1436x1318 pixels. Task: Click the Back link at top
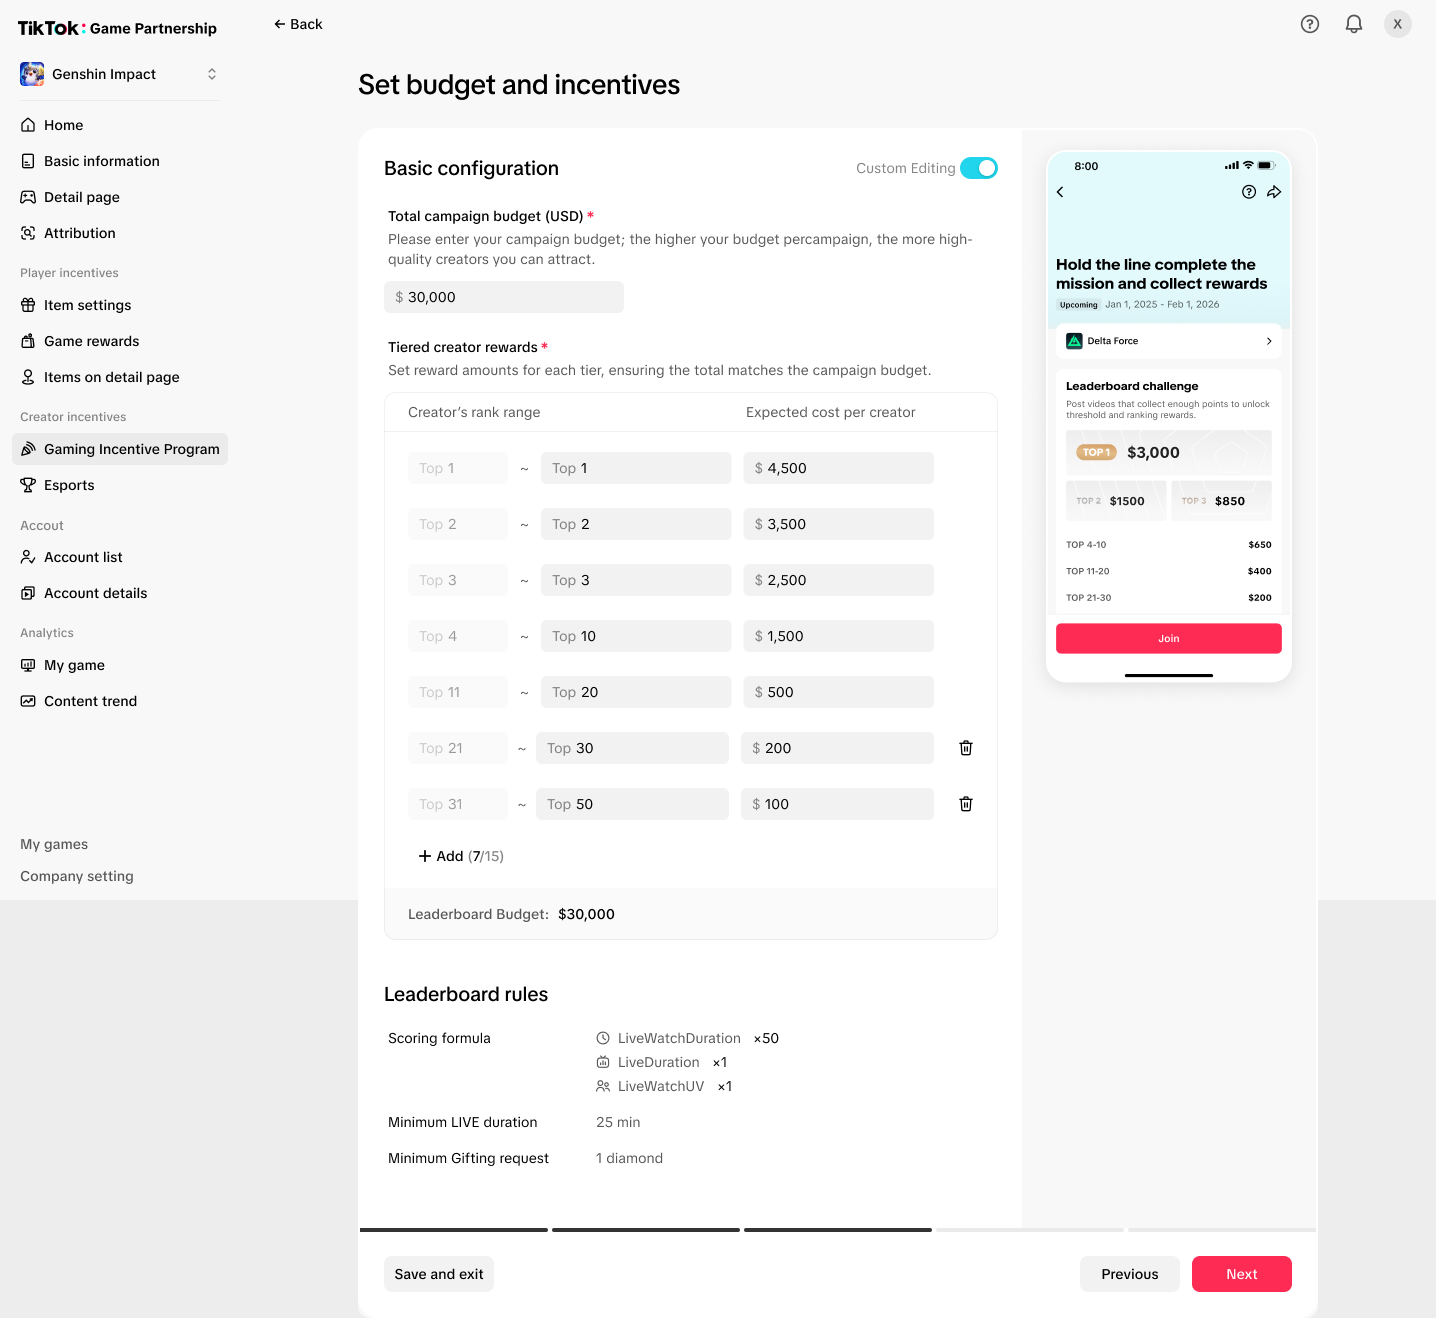click(298, 24)
